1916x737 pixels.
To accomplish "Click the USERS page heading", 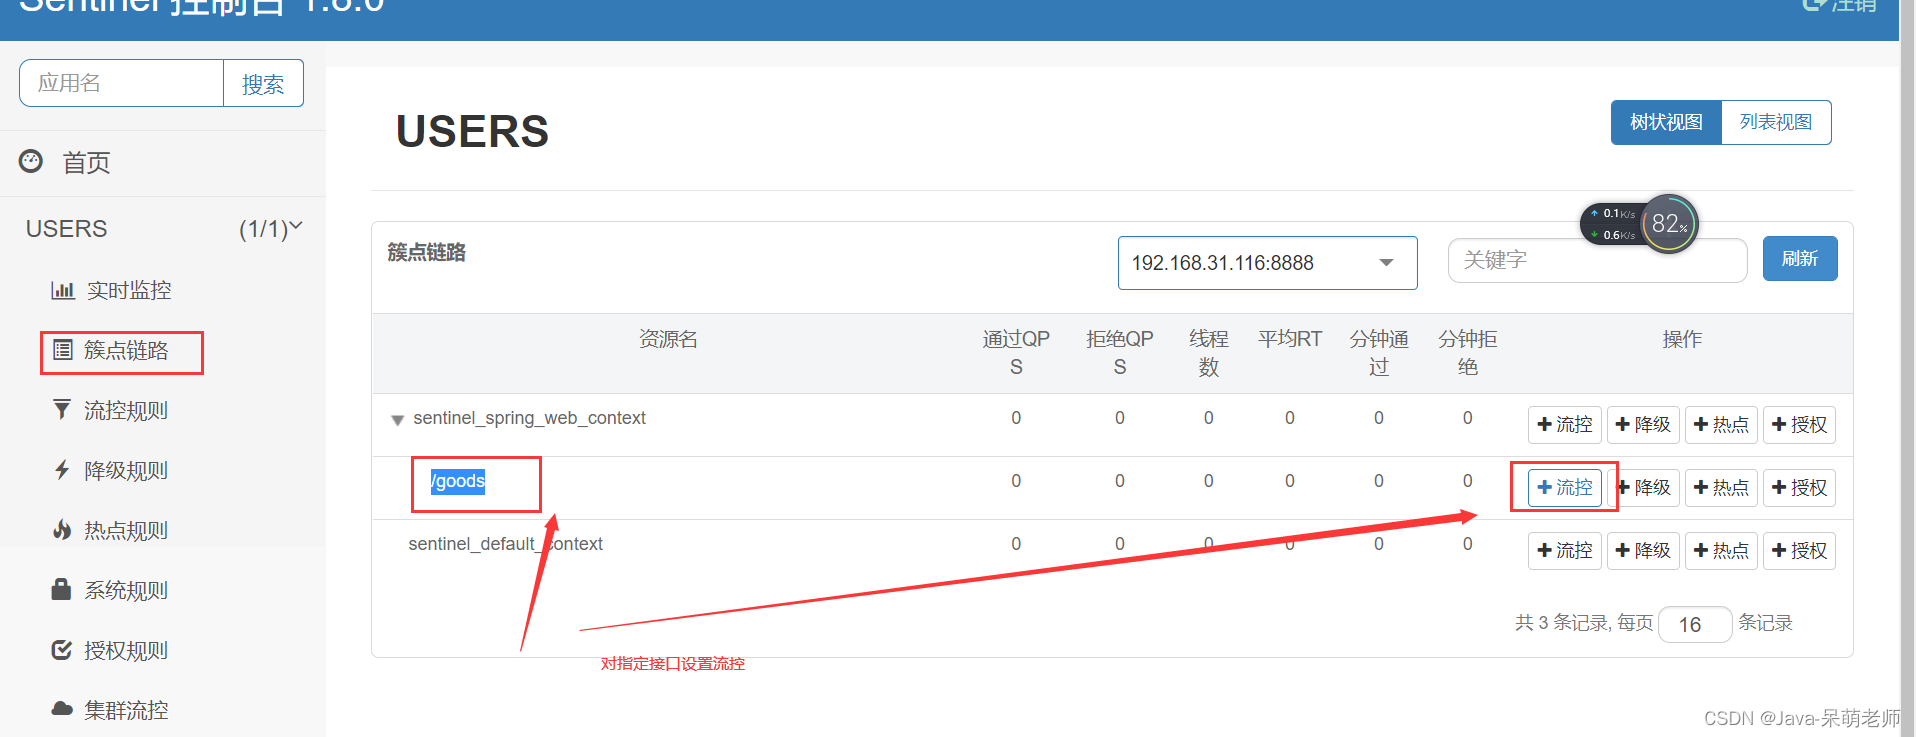I will pyautogui.click(x=472, y=131).
